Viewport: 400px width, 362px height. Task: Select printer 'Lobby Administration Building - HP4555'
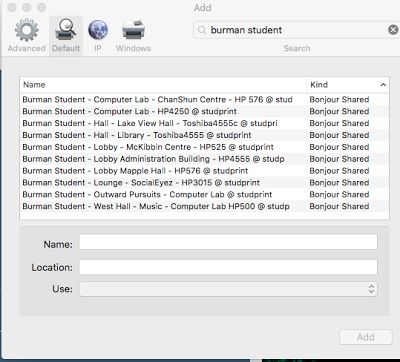click(x=204, y=159)
